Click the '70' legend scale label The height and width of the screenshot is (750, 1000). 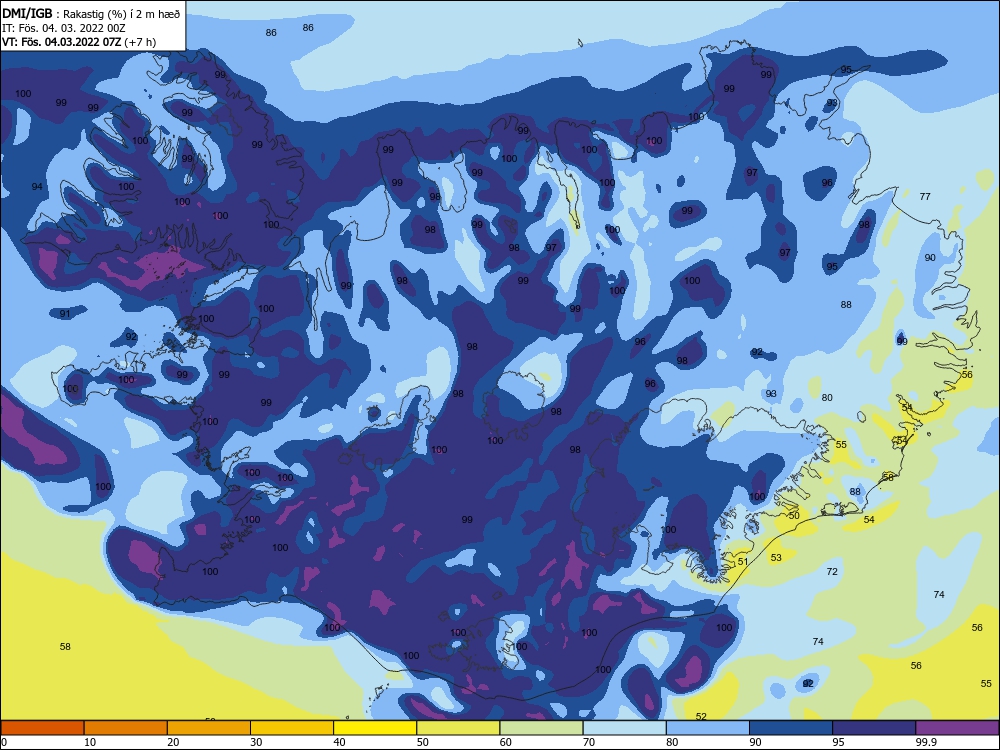pyautogui.click(x=589, y=742)
